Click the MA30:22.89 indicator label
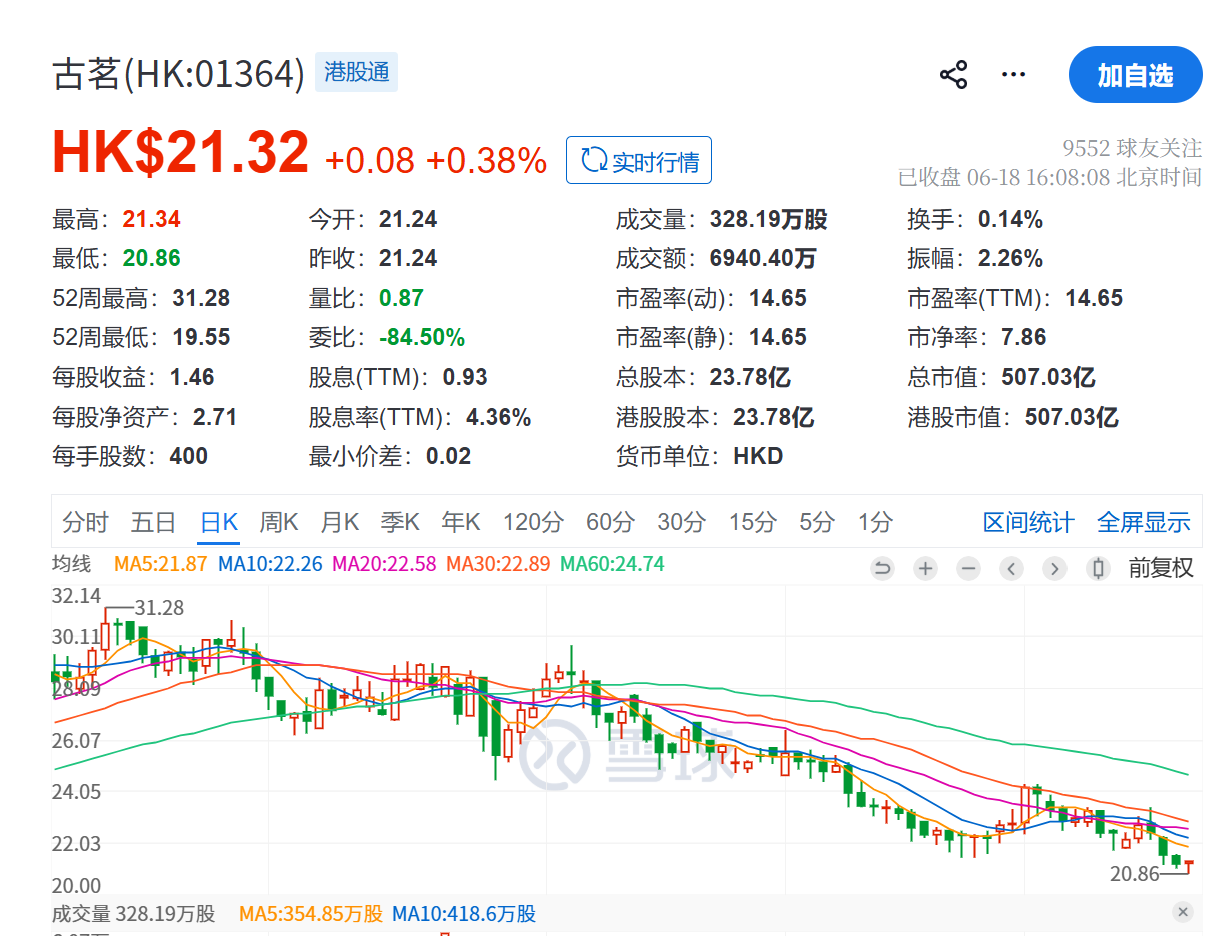Image resolution: width=1214 pixels, height=936 pixels. pyautogui.click(x=498, y=564)
